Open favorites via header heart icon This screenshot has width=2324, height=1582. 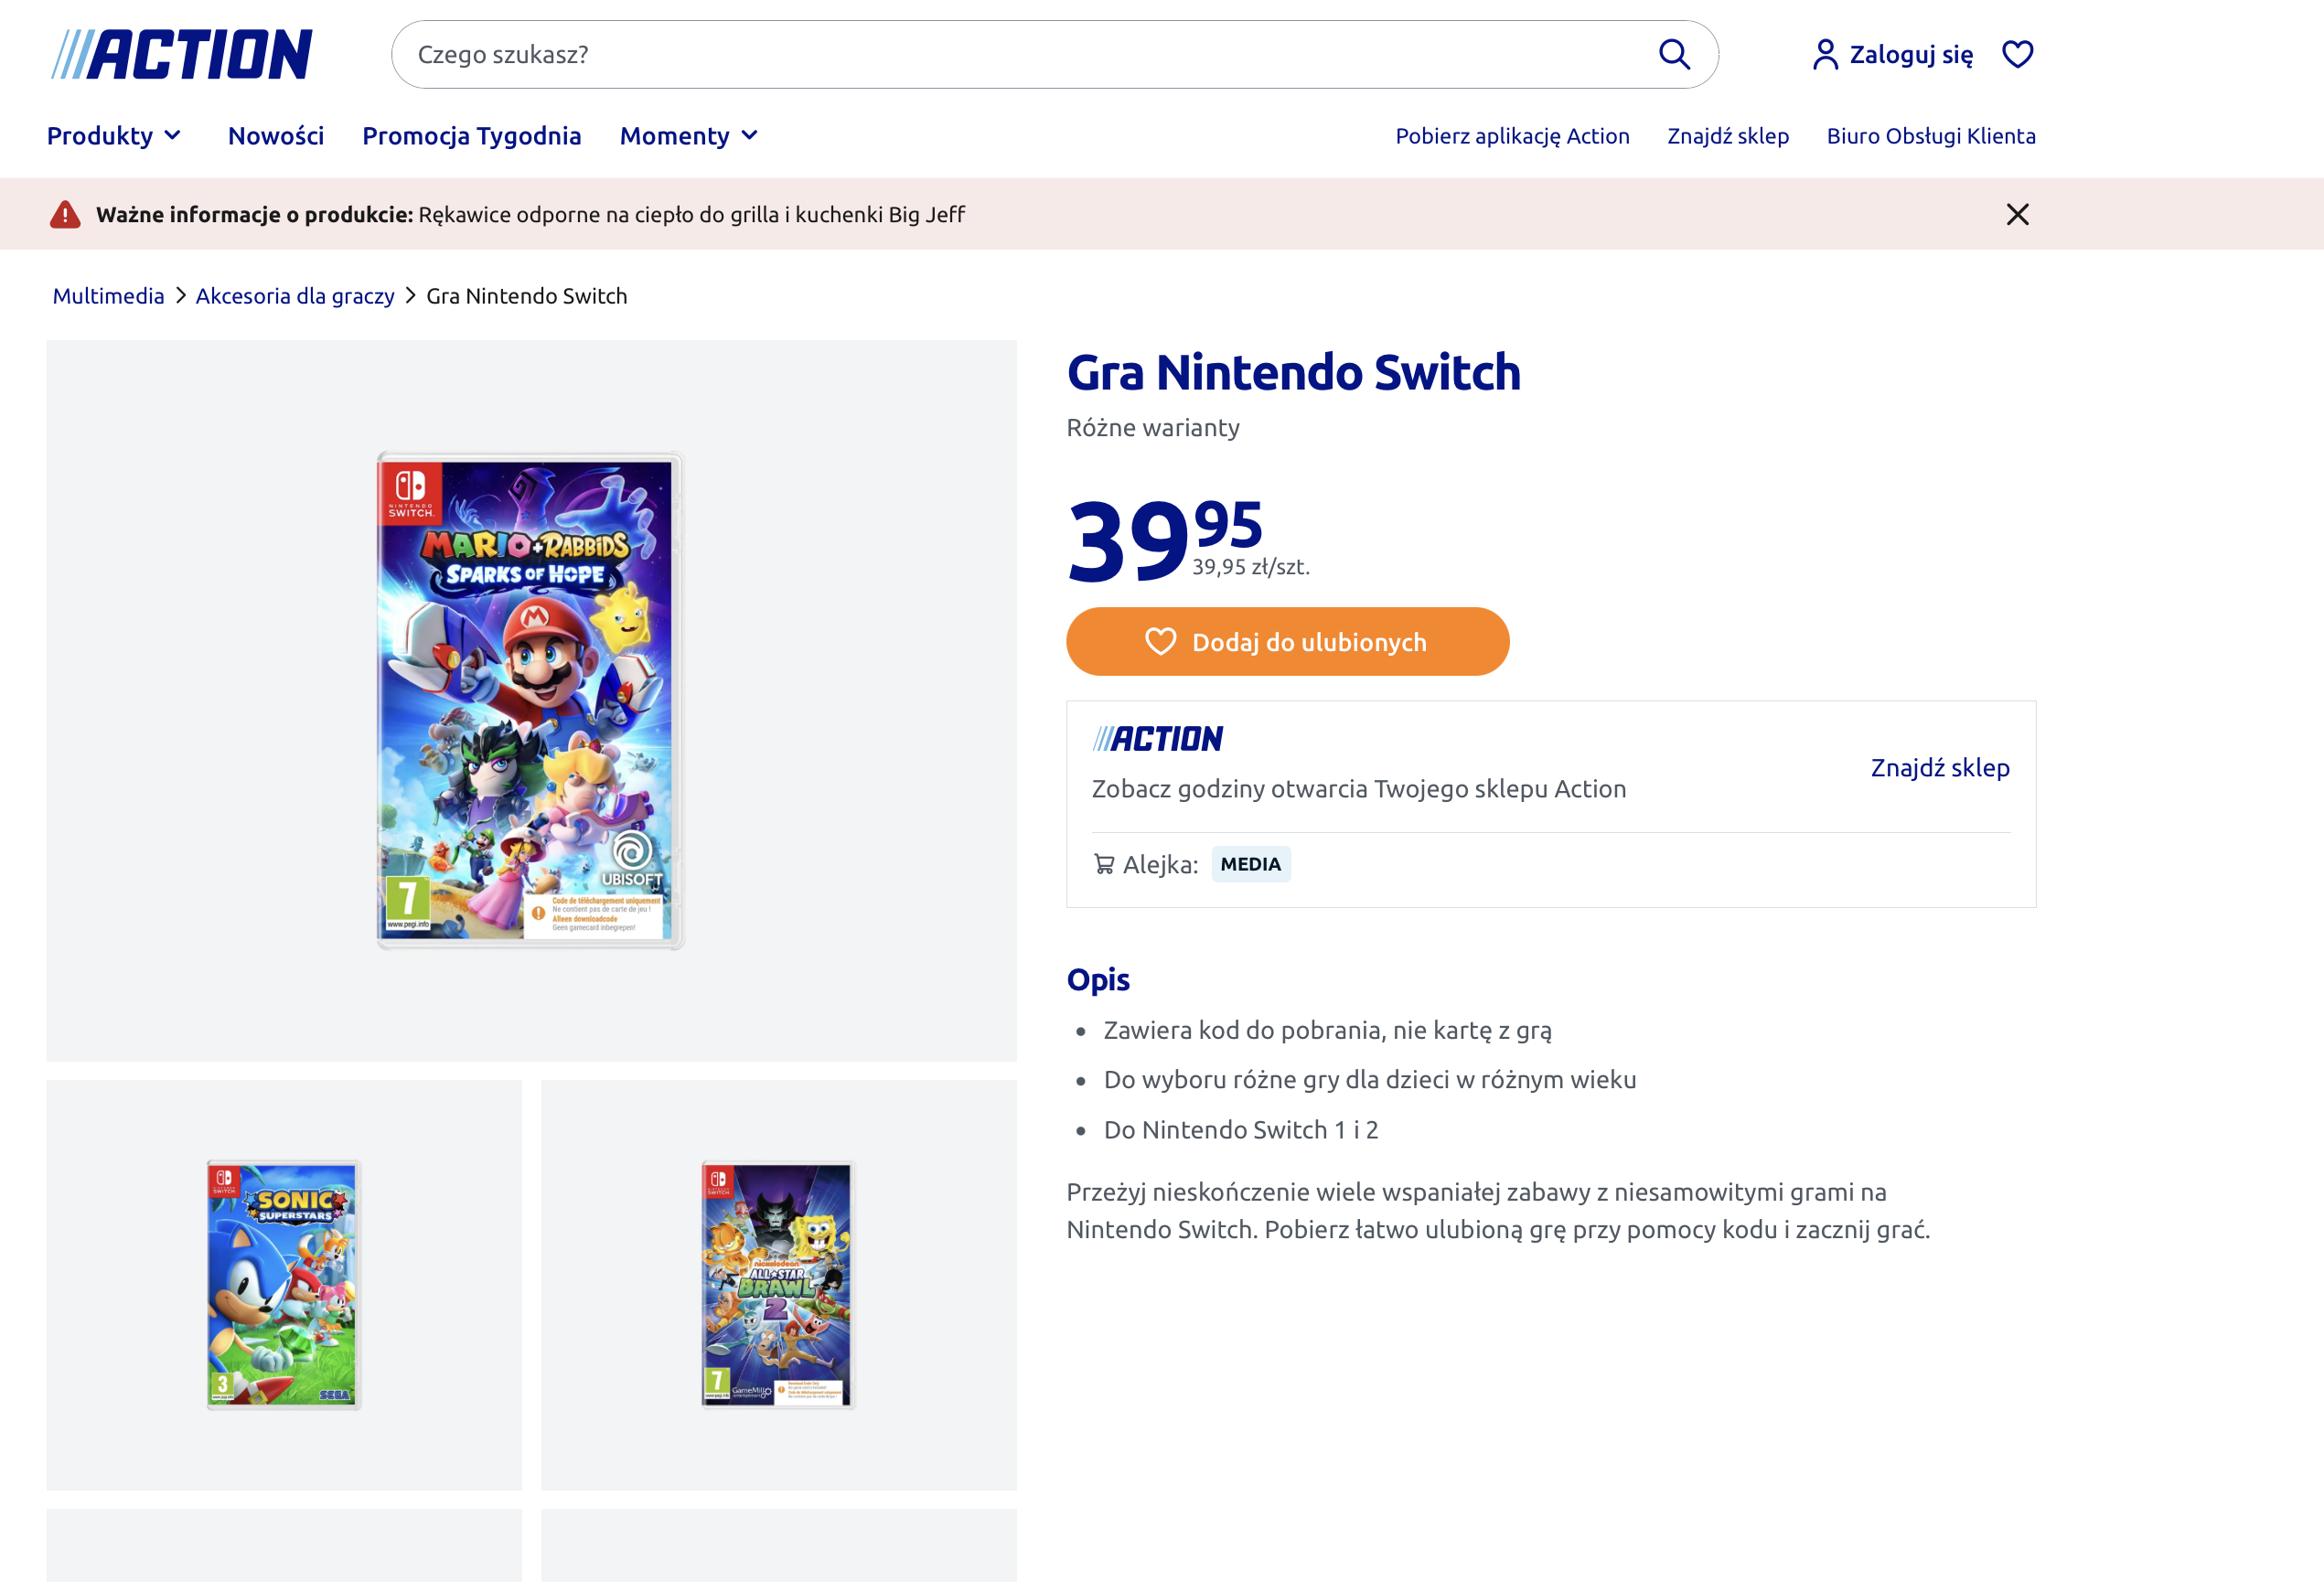[2017, 54]
